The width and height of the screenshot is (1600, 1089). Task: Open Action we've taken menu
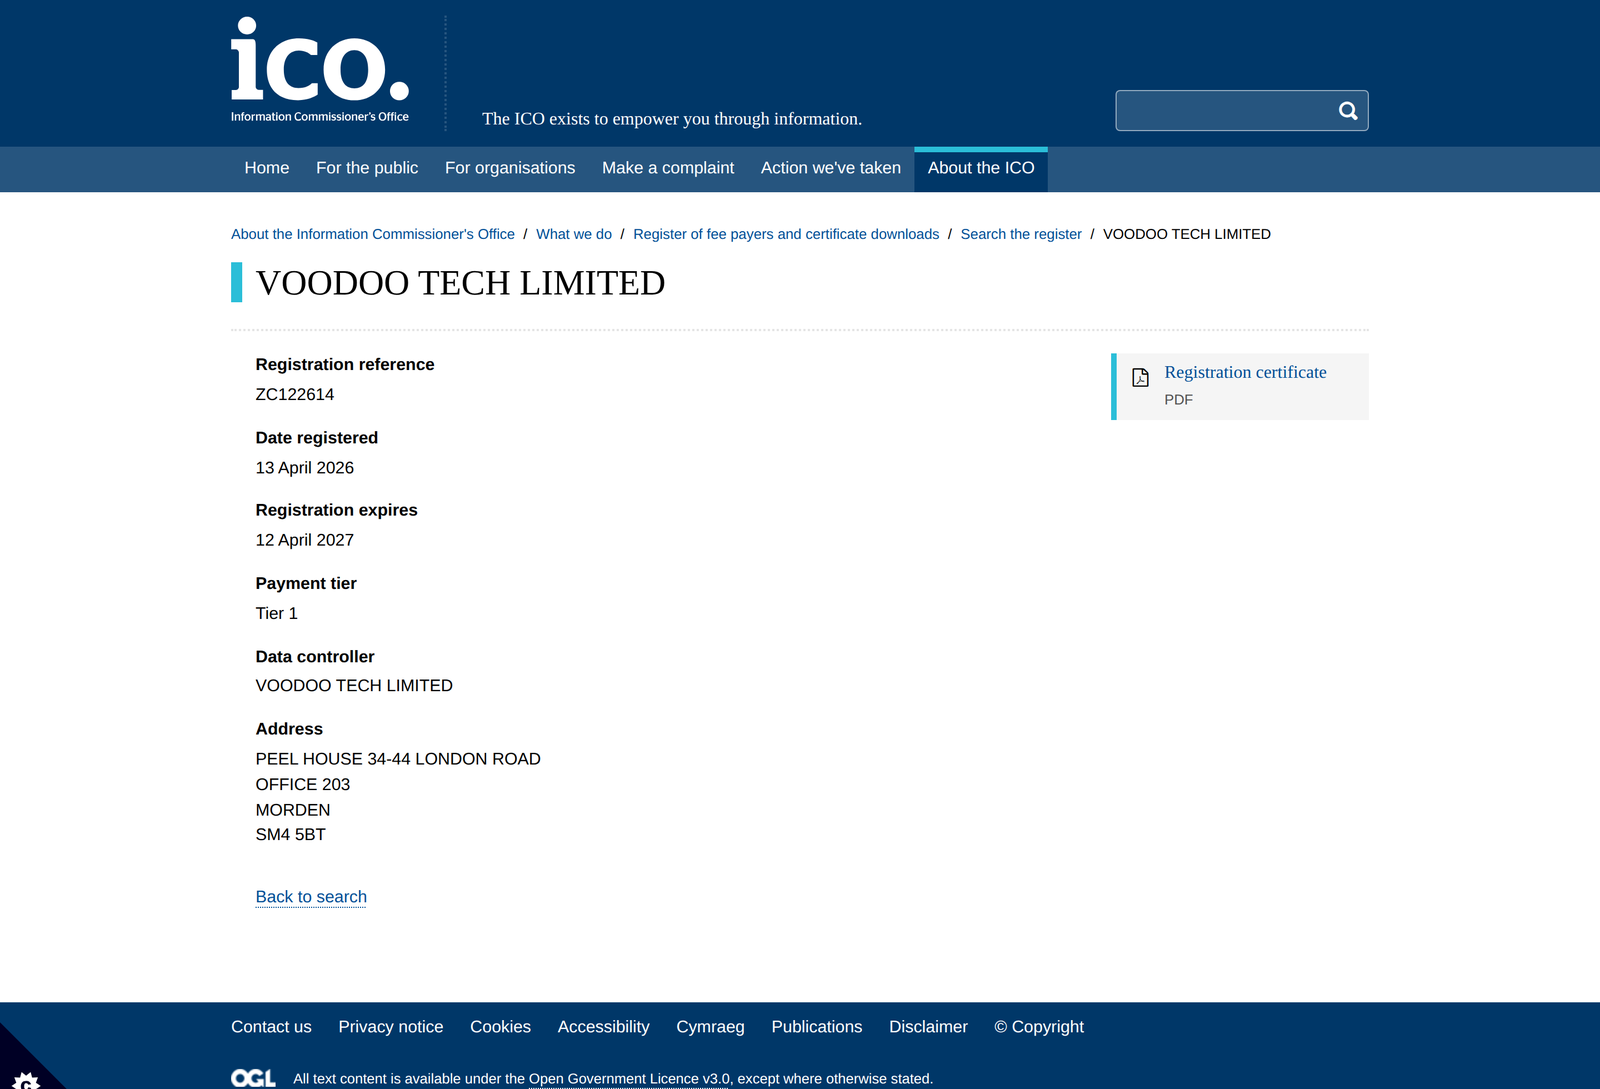831,168
